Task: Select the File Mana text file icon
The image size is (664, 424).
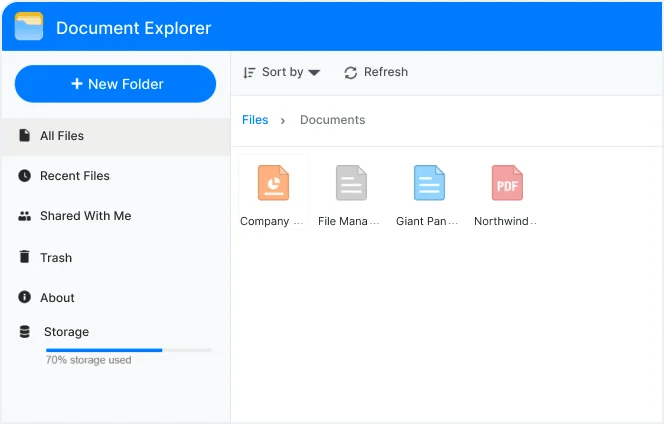Action: 351,183
